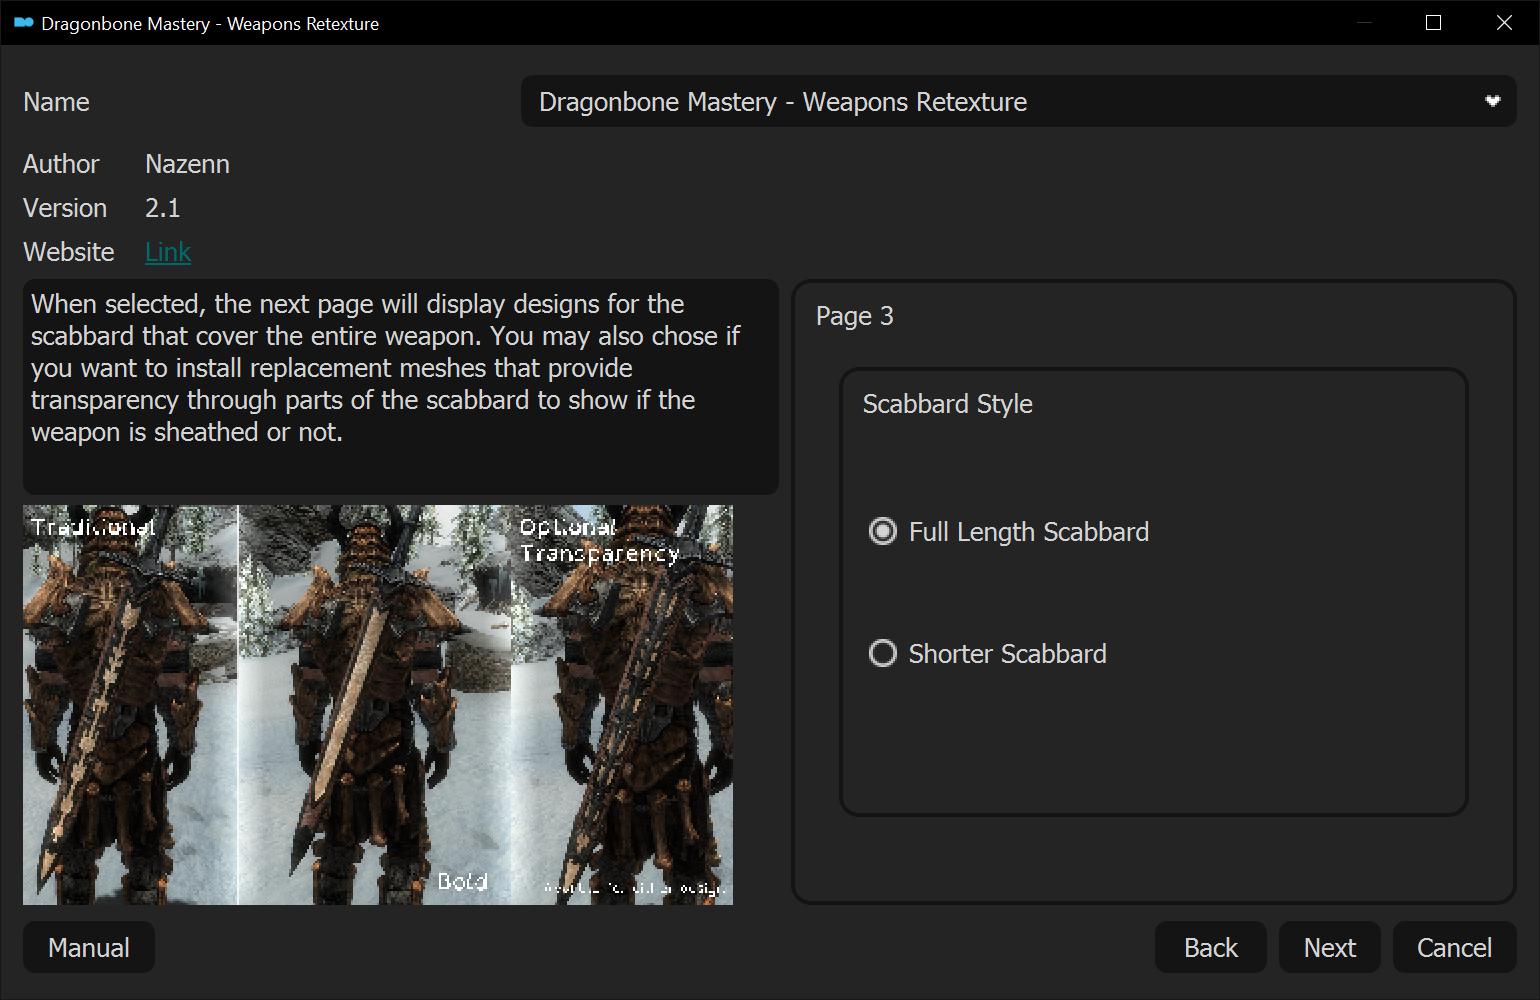Click the 'Version' field label
The image size is (1540, 1000).
coord(65,208)
